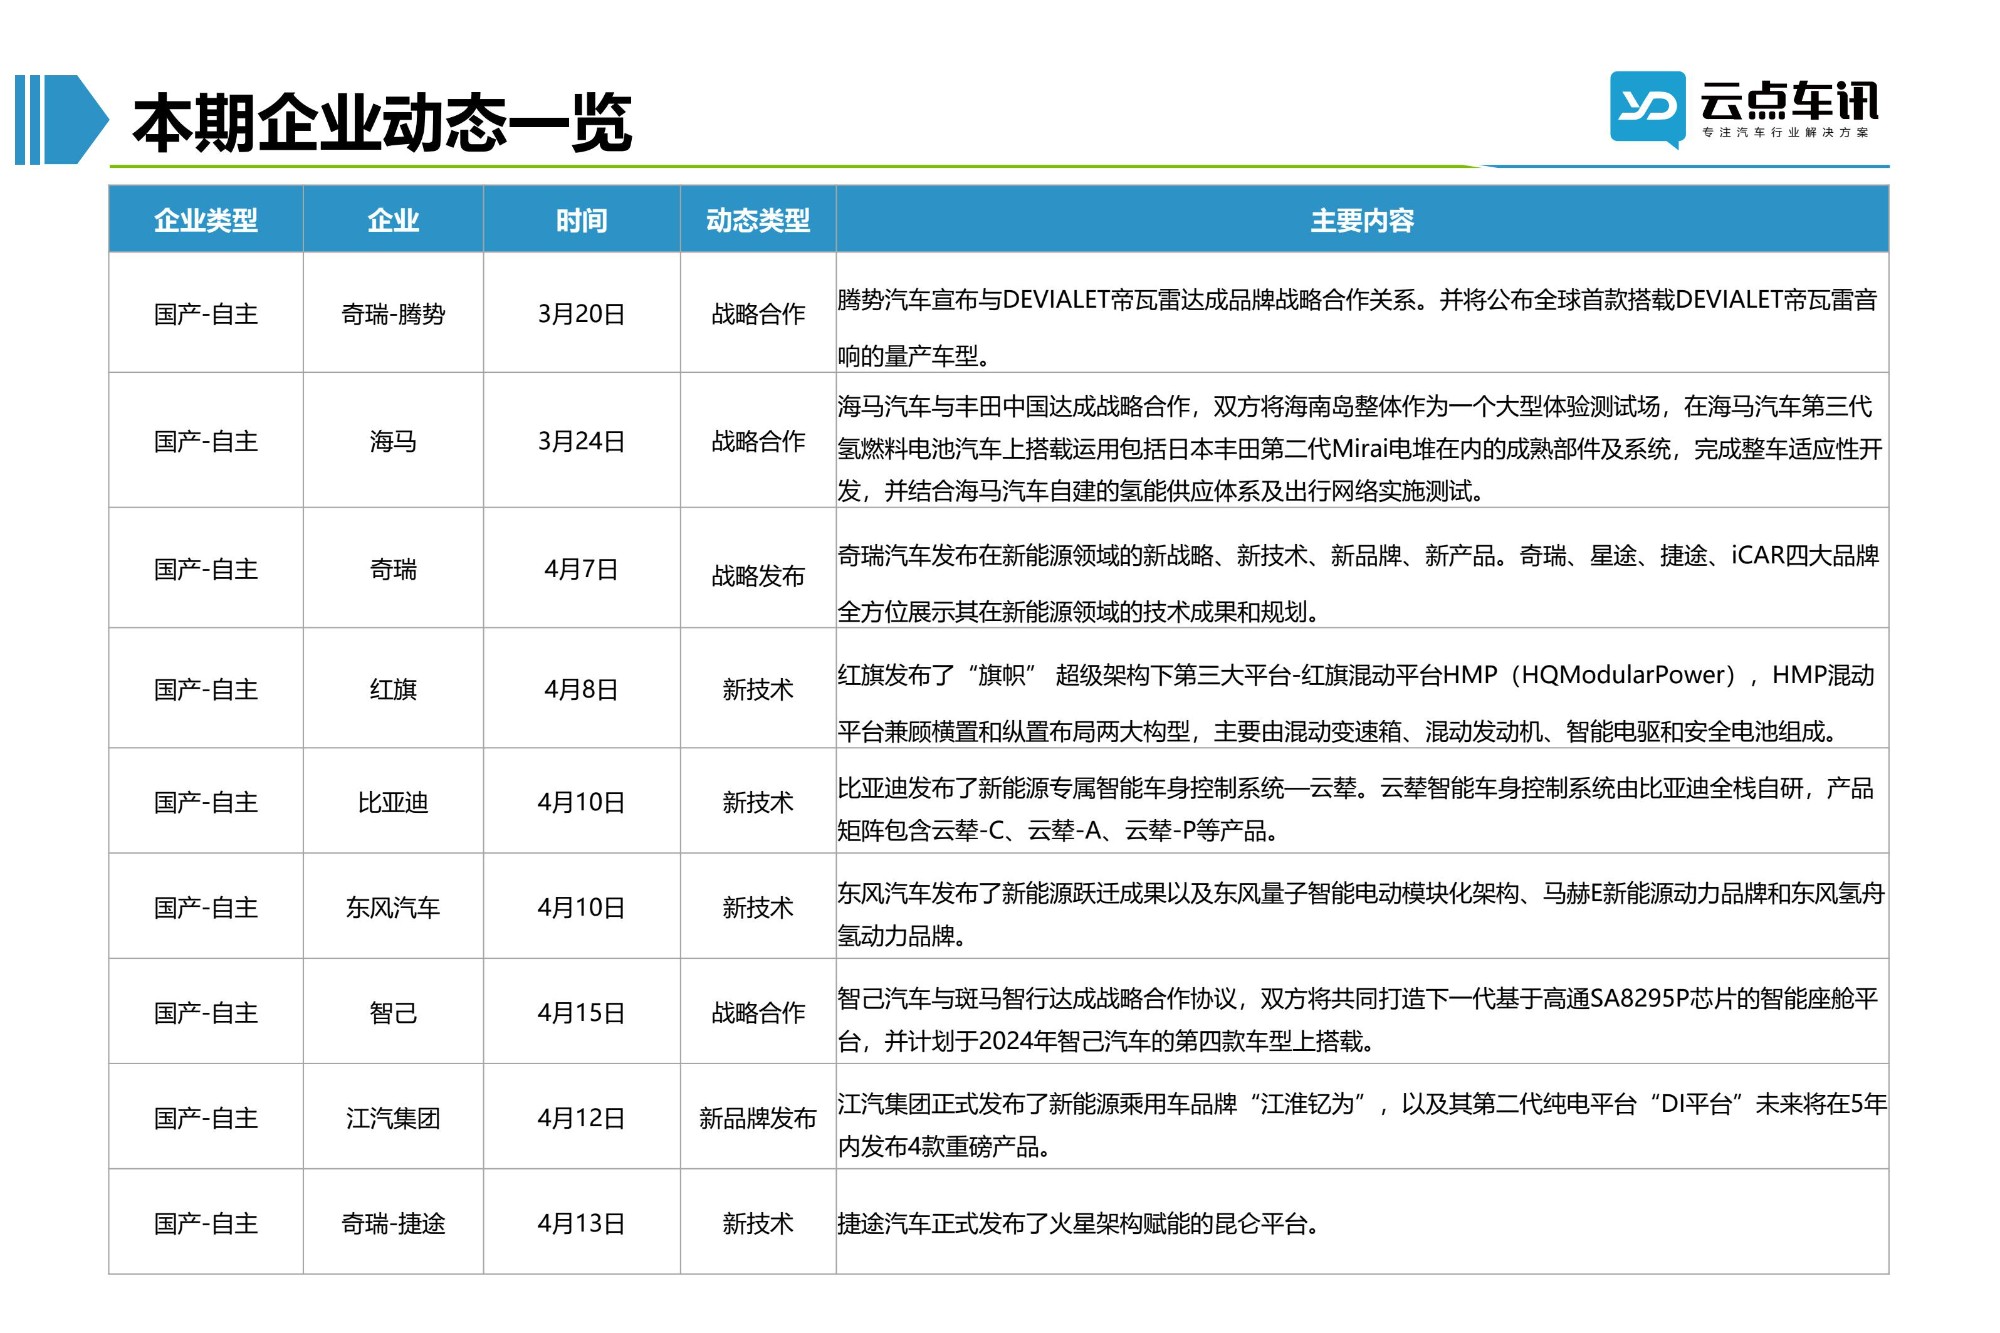Click the 企业类型 column header
This screenshot has height=1333, width=2000.
pyautogui.click(x=206, y=220)
